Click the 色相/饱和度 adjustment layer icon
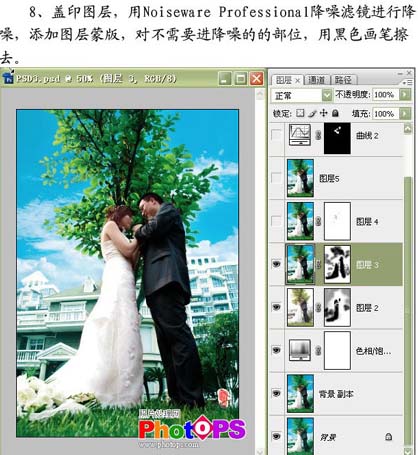Image resolution: width=418 pixels, height=455 pixels. click(300, 350)
